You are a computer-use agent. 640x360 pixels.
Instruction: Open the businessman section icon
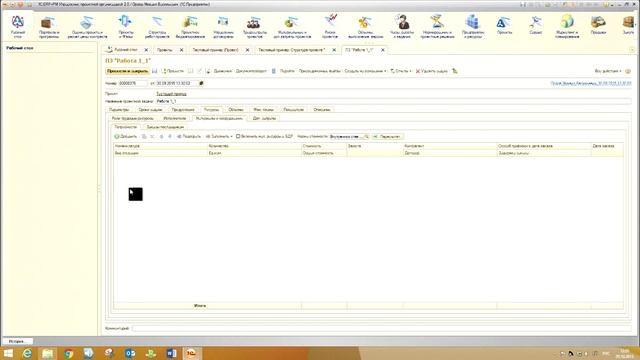tap(402, 27)
